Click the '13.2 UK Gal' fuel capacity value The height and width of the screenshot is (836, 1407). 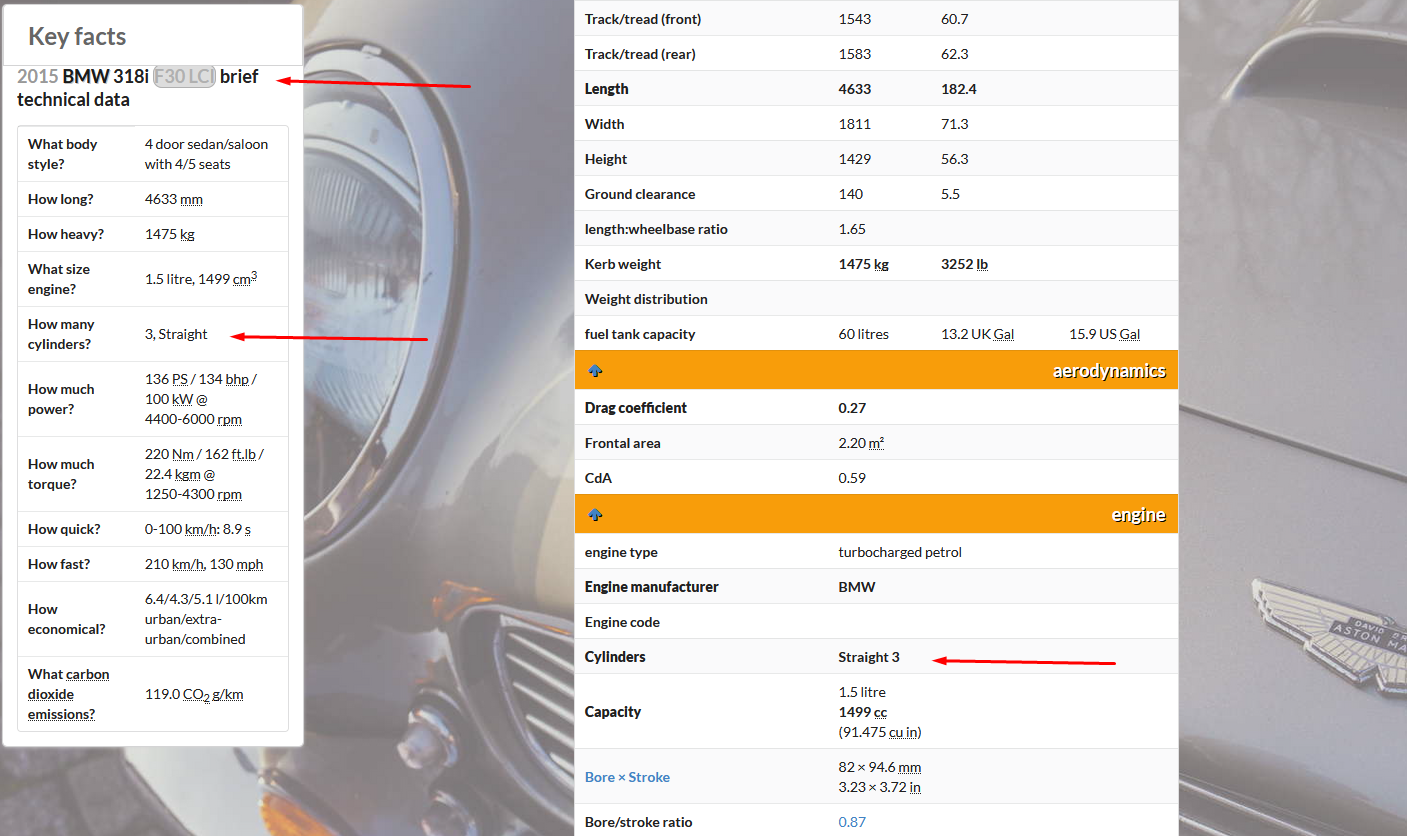(x=978, y=334)
